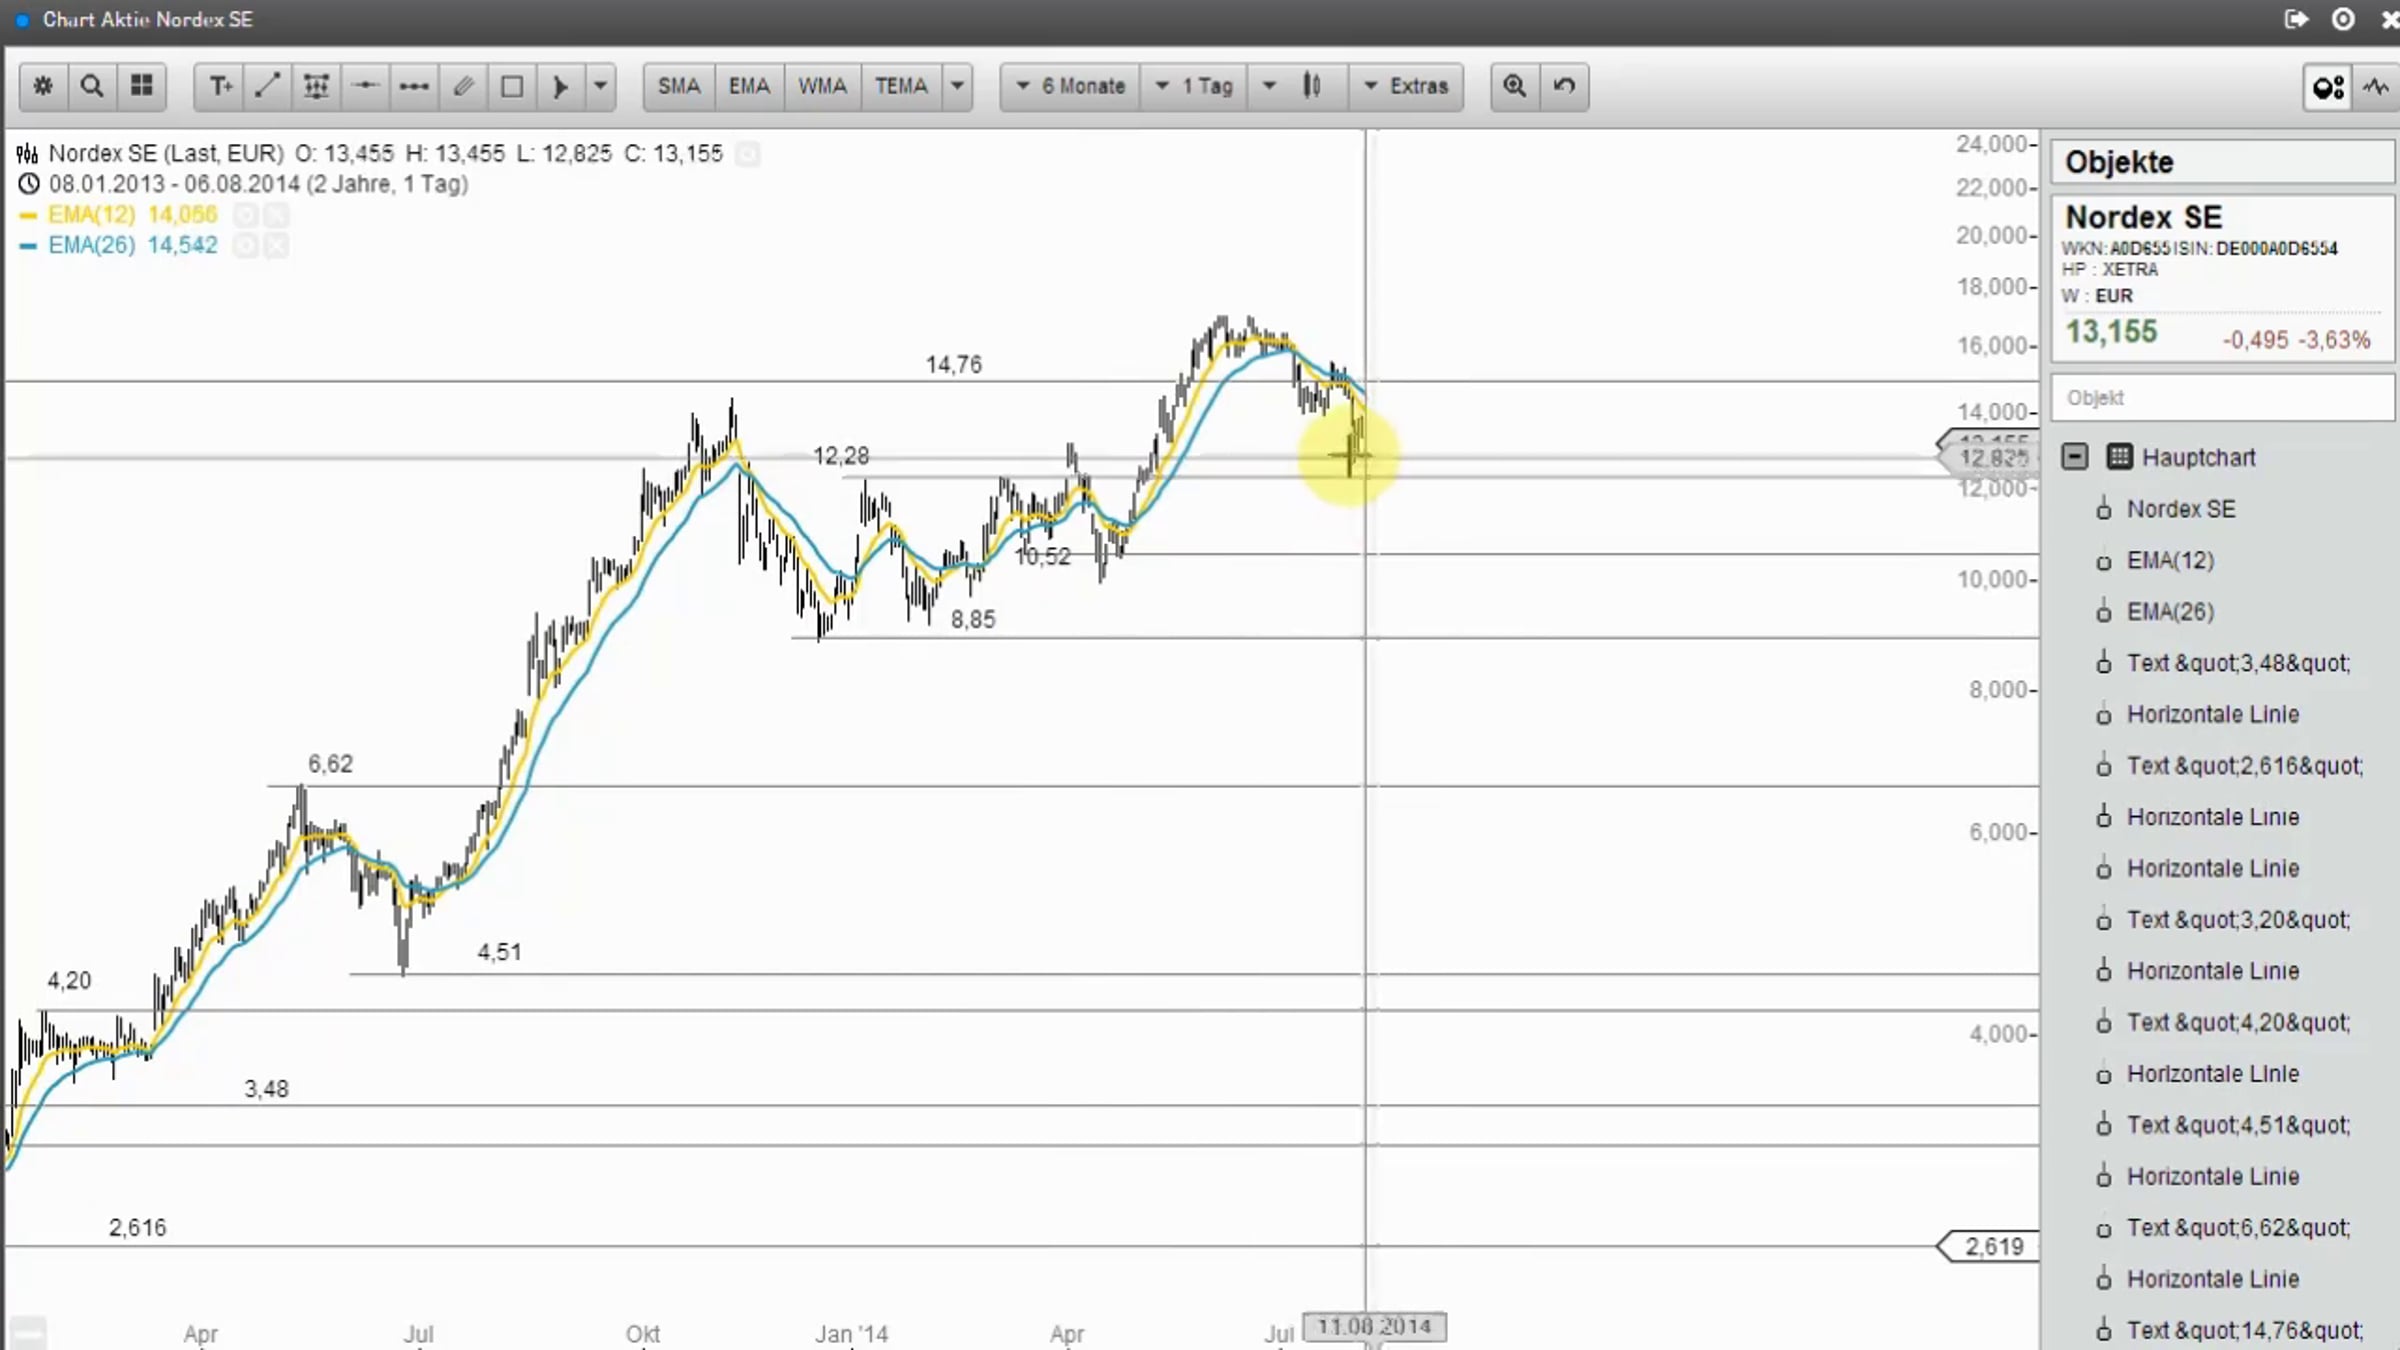This screenshot has height=1350, width=2400.
Task: Click the blue EMA(26) color dash in legend
Action: (28, 245)
